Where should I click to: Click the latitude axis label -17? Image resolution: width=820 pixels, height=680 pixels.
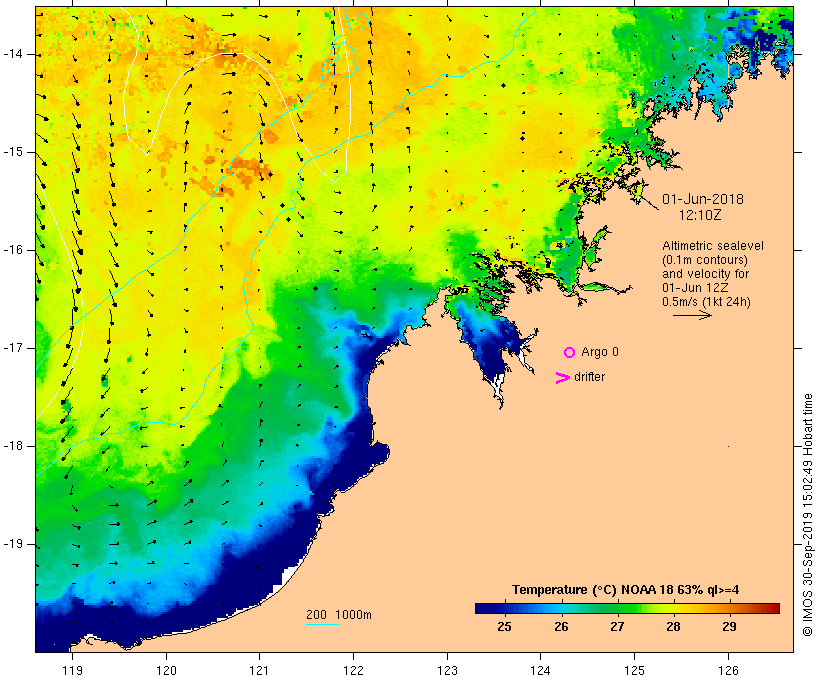pyautogui.click(x=12, y=348)
